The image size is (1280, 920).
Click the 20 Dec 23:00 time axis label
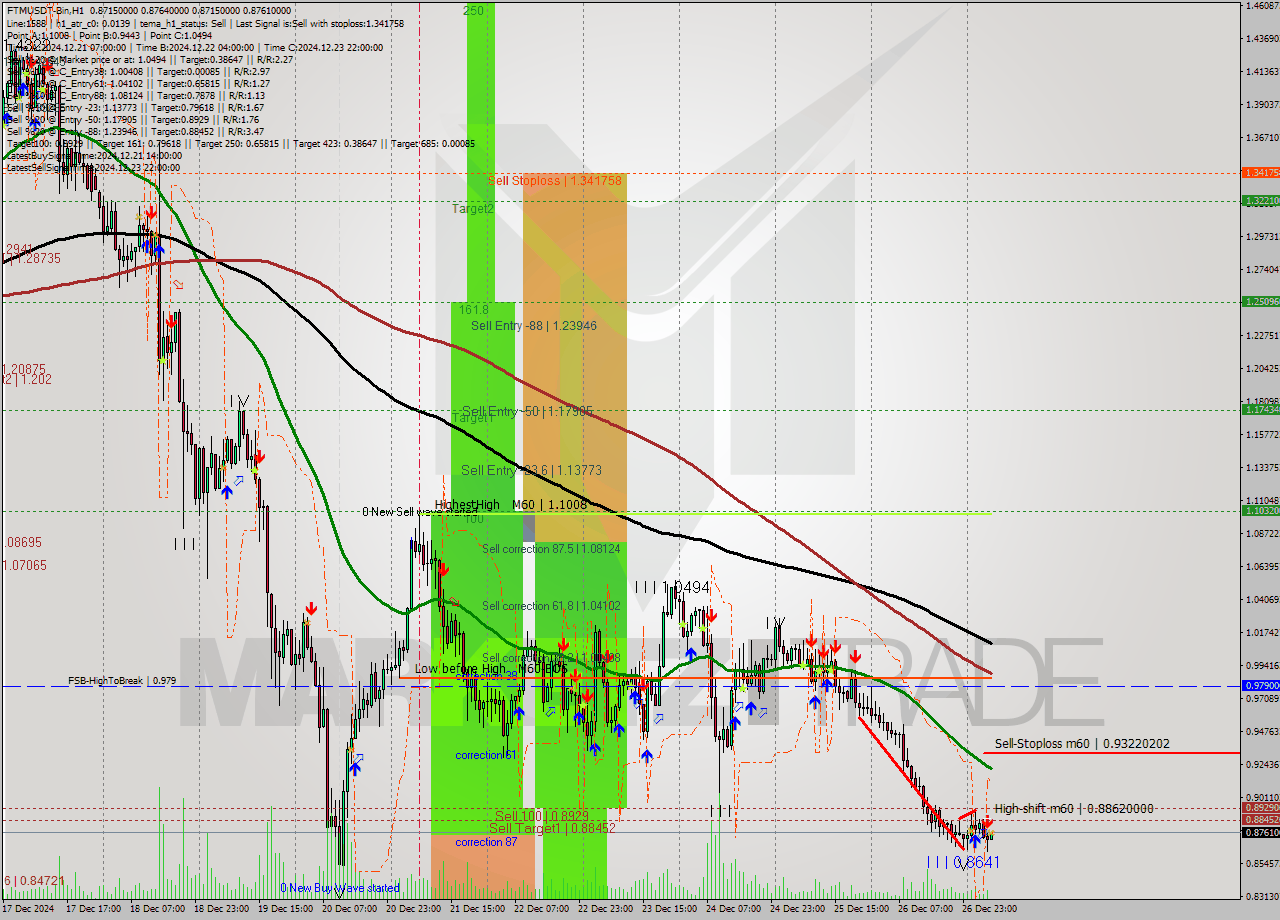(414, 909)
